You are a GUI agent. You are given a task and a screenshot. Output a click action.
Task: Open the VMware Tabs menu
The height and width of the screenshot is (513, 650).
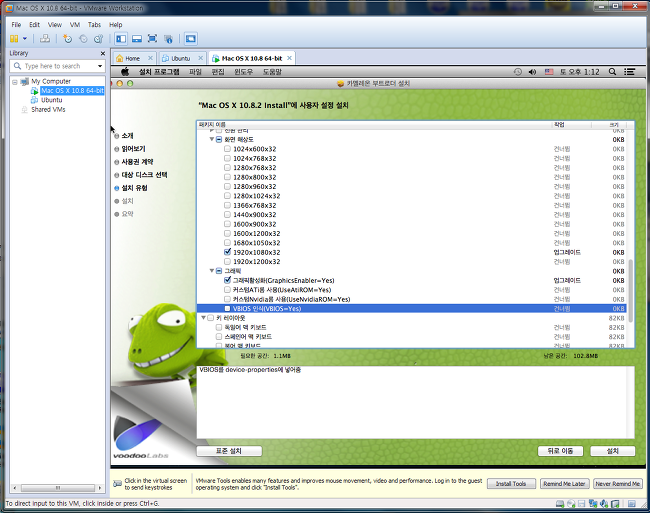pos(94,24)
